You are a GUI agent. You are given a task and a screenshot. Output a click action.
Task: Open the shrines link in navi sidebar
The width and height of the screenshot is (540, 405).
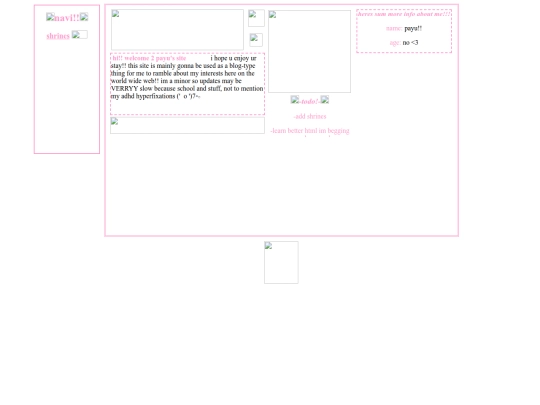pos(58,36)
